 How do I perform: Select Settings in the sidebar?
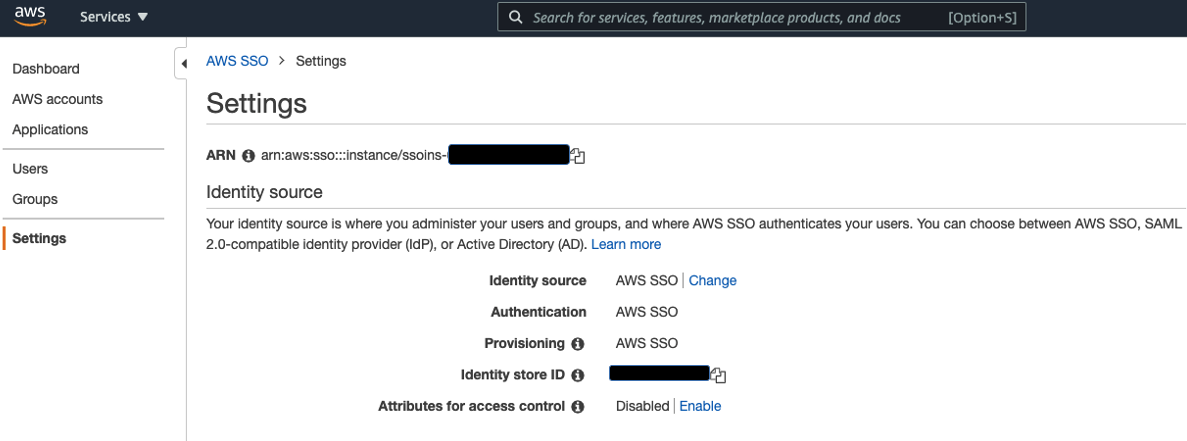point(39,238)
